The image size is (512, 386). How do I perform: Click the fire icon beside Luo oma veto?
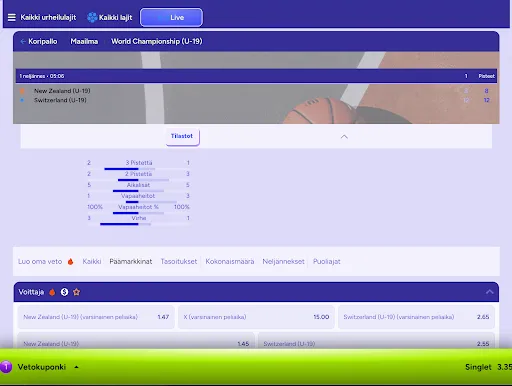pos(70,262)
